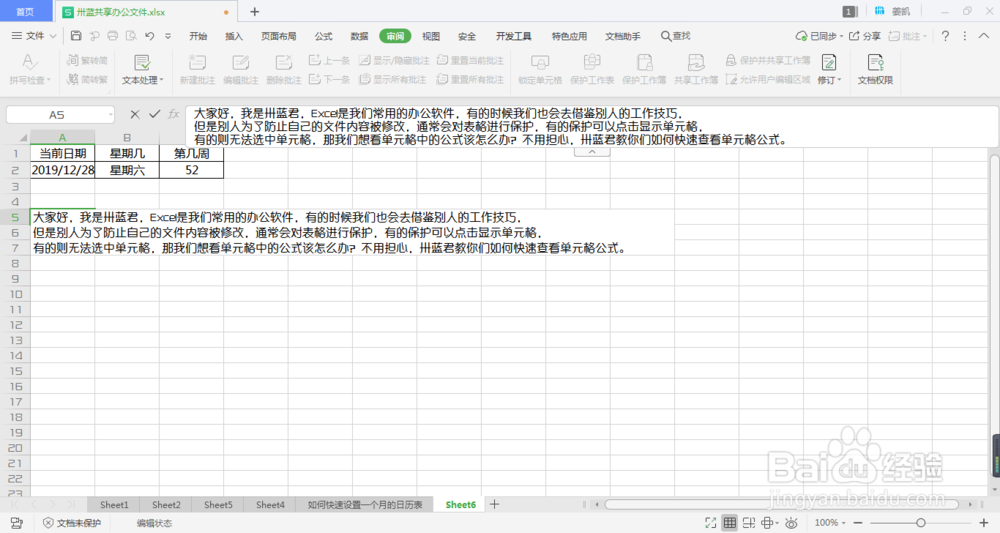Click the zoom slider handle
The image size is (1000, 533).
[x=921, y=523]
